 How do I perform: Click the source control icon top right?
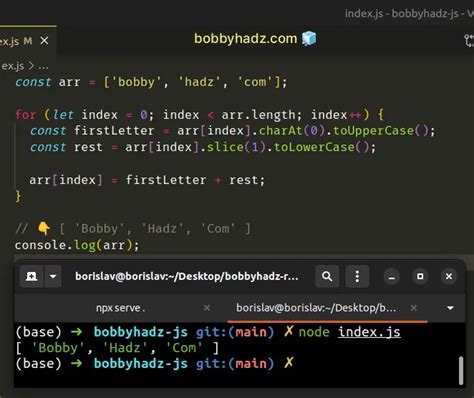click(x=469, y=41)
